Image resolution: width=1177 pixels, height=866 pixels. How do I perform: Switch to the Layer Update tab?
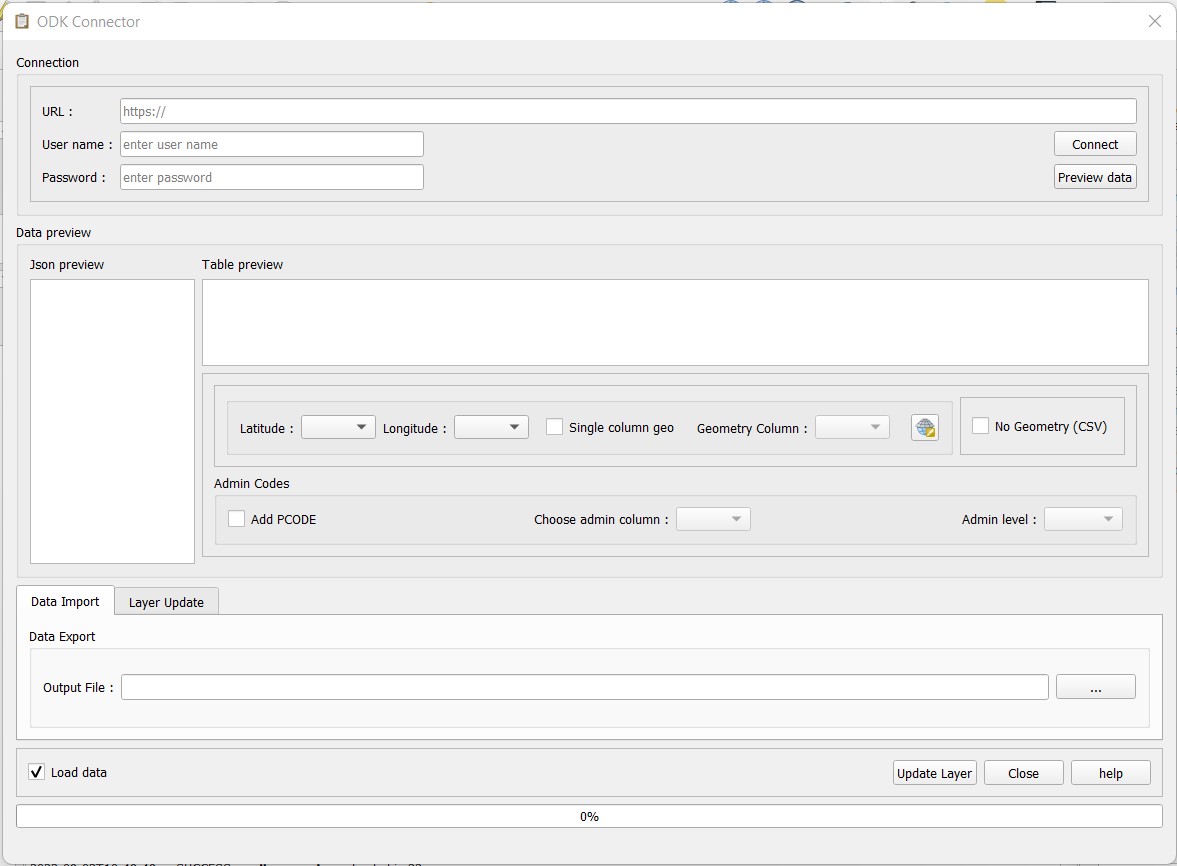click(166, 602)
